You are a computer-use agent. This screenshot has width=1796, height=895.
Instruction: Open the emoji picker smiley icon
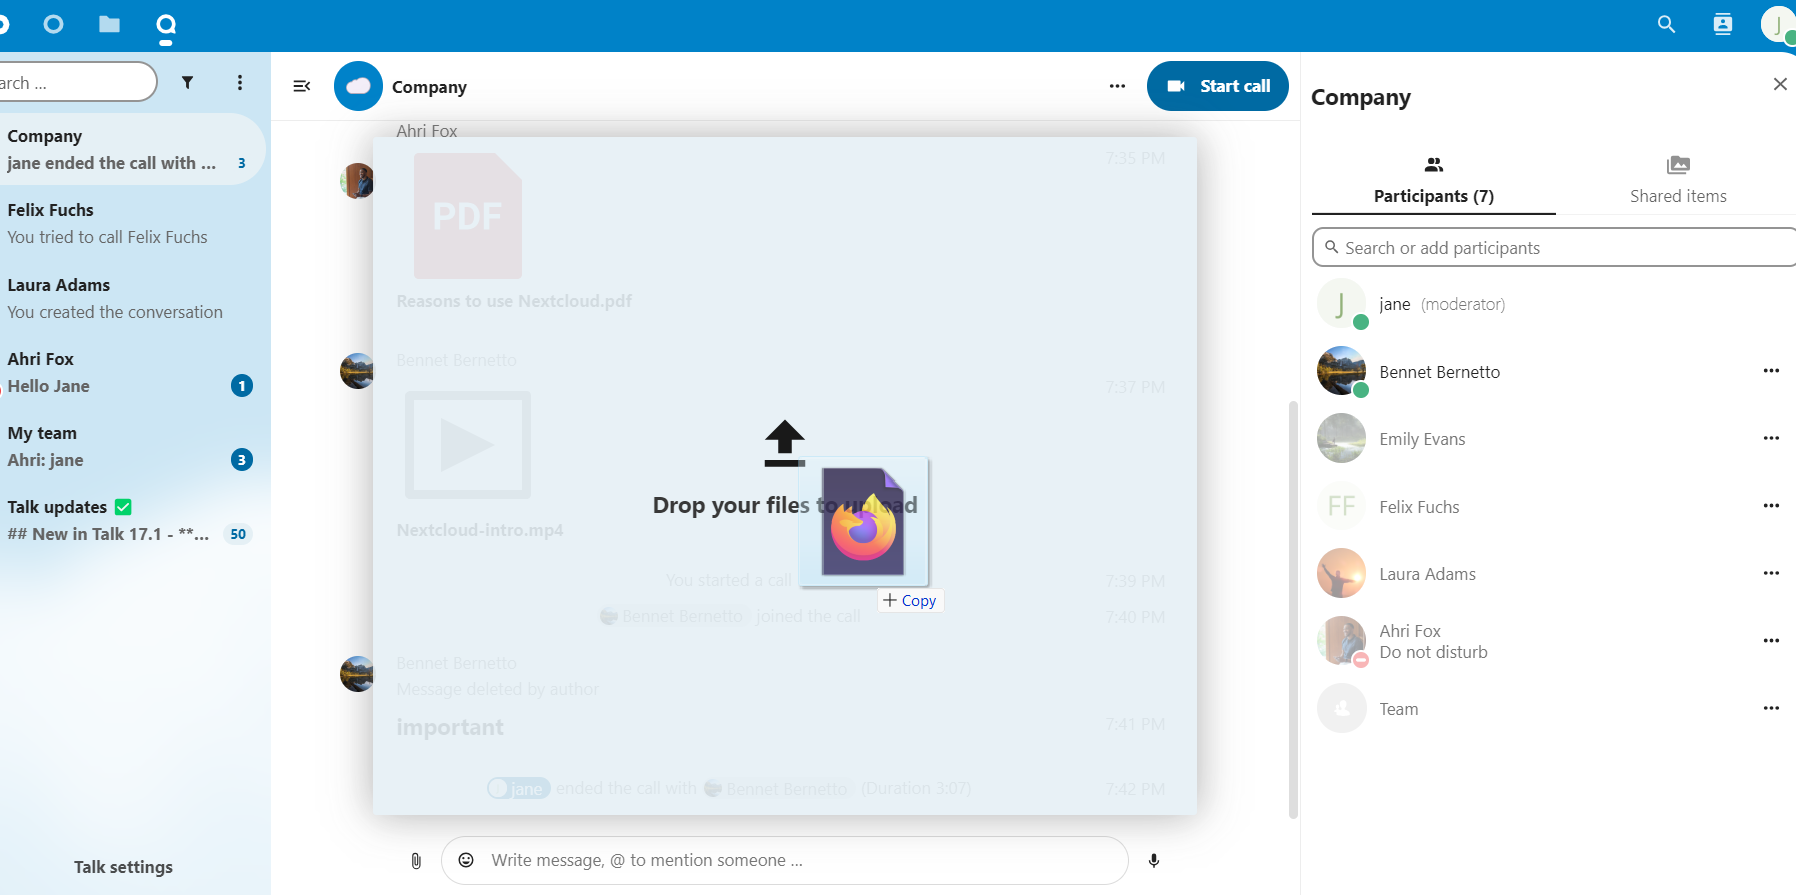466,860
